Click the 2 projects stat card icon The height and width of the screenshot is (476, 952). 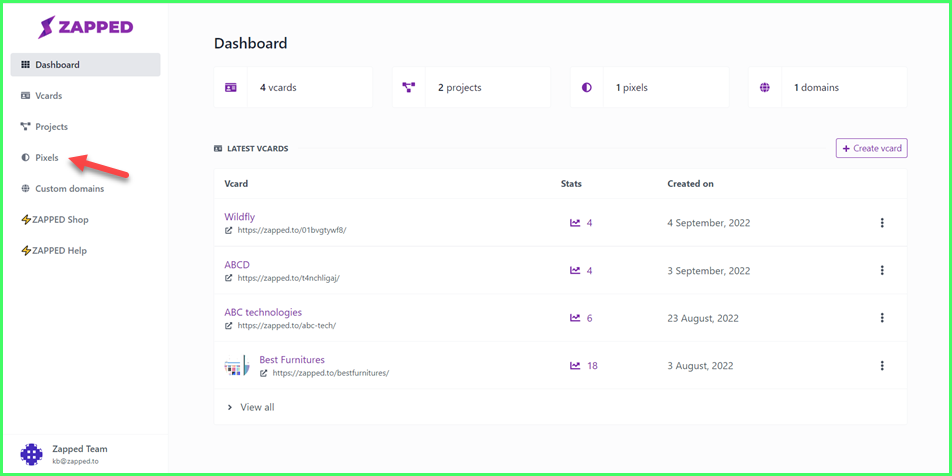[x=409, y=87]
